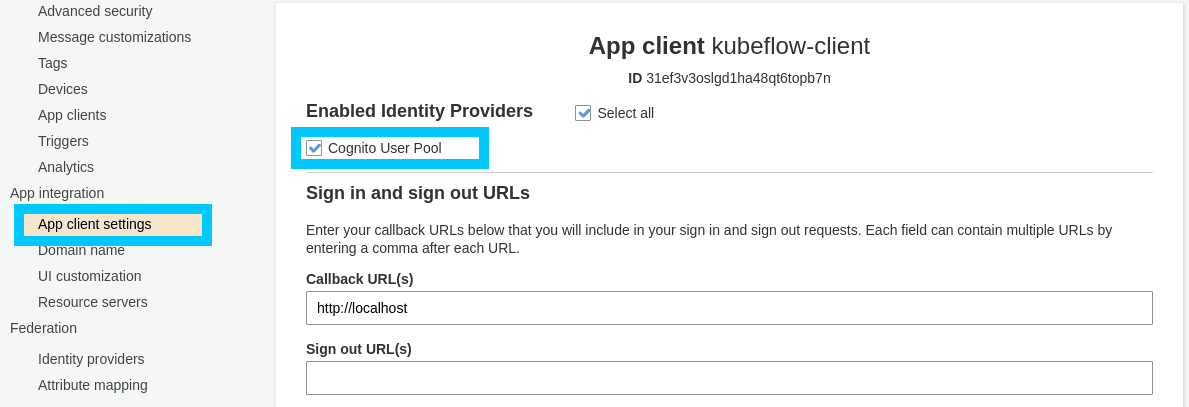Viewport: 1189px width, 407px height.
Task: Open the Analytics section
Action: click(66, 167)
